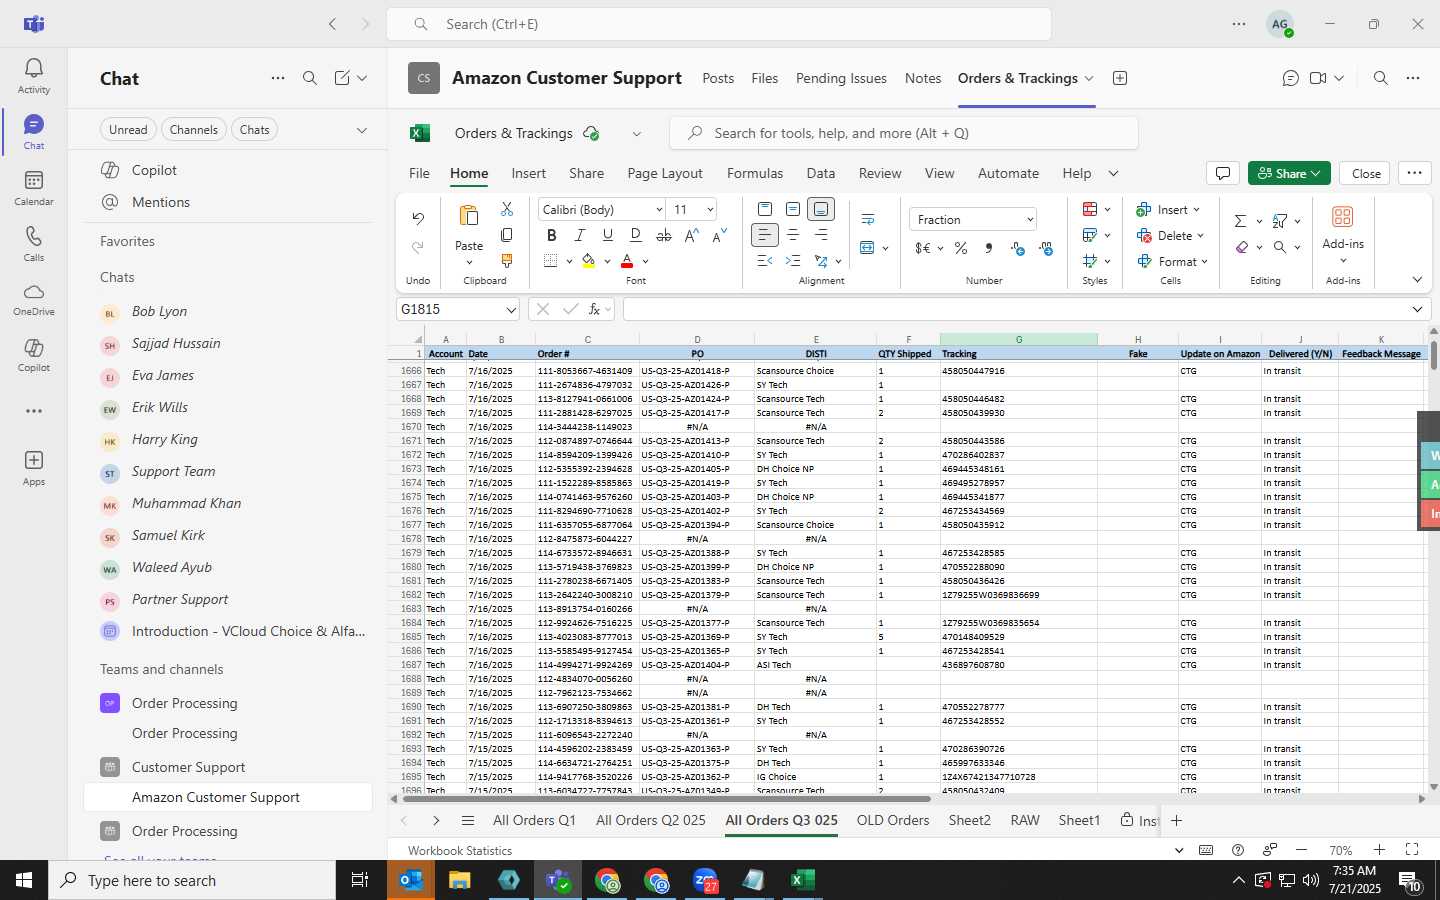Viewport: 1440px width, 900px height.
Task: Open Calendar from the Teams sidebar
Action: pyautogui.click(x=33, y=188)
